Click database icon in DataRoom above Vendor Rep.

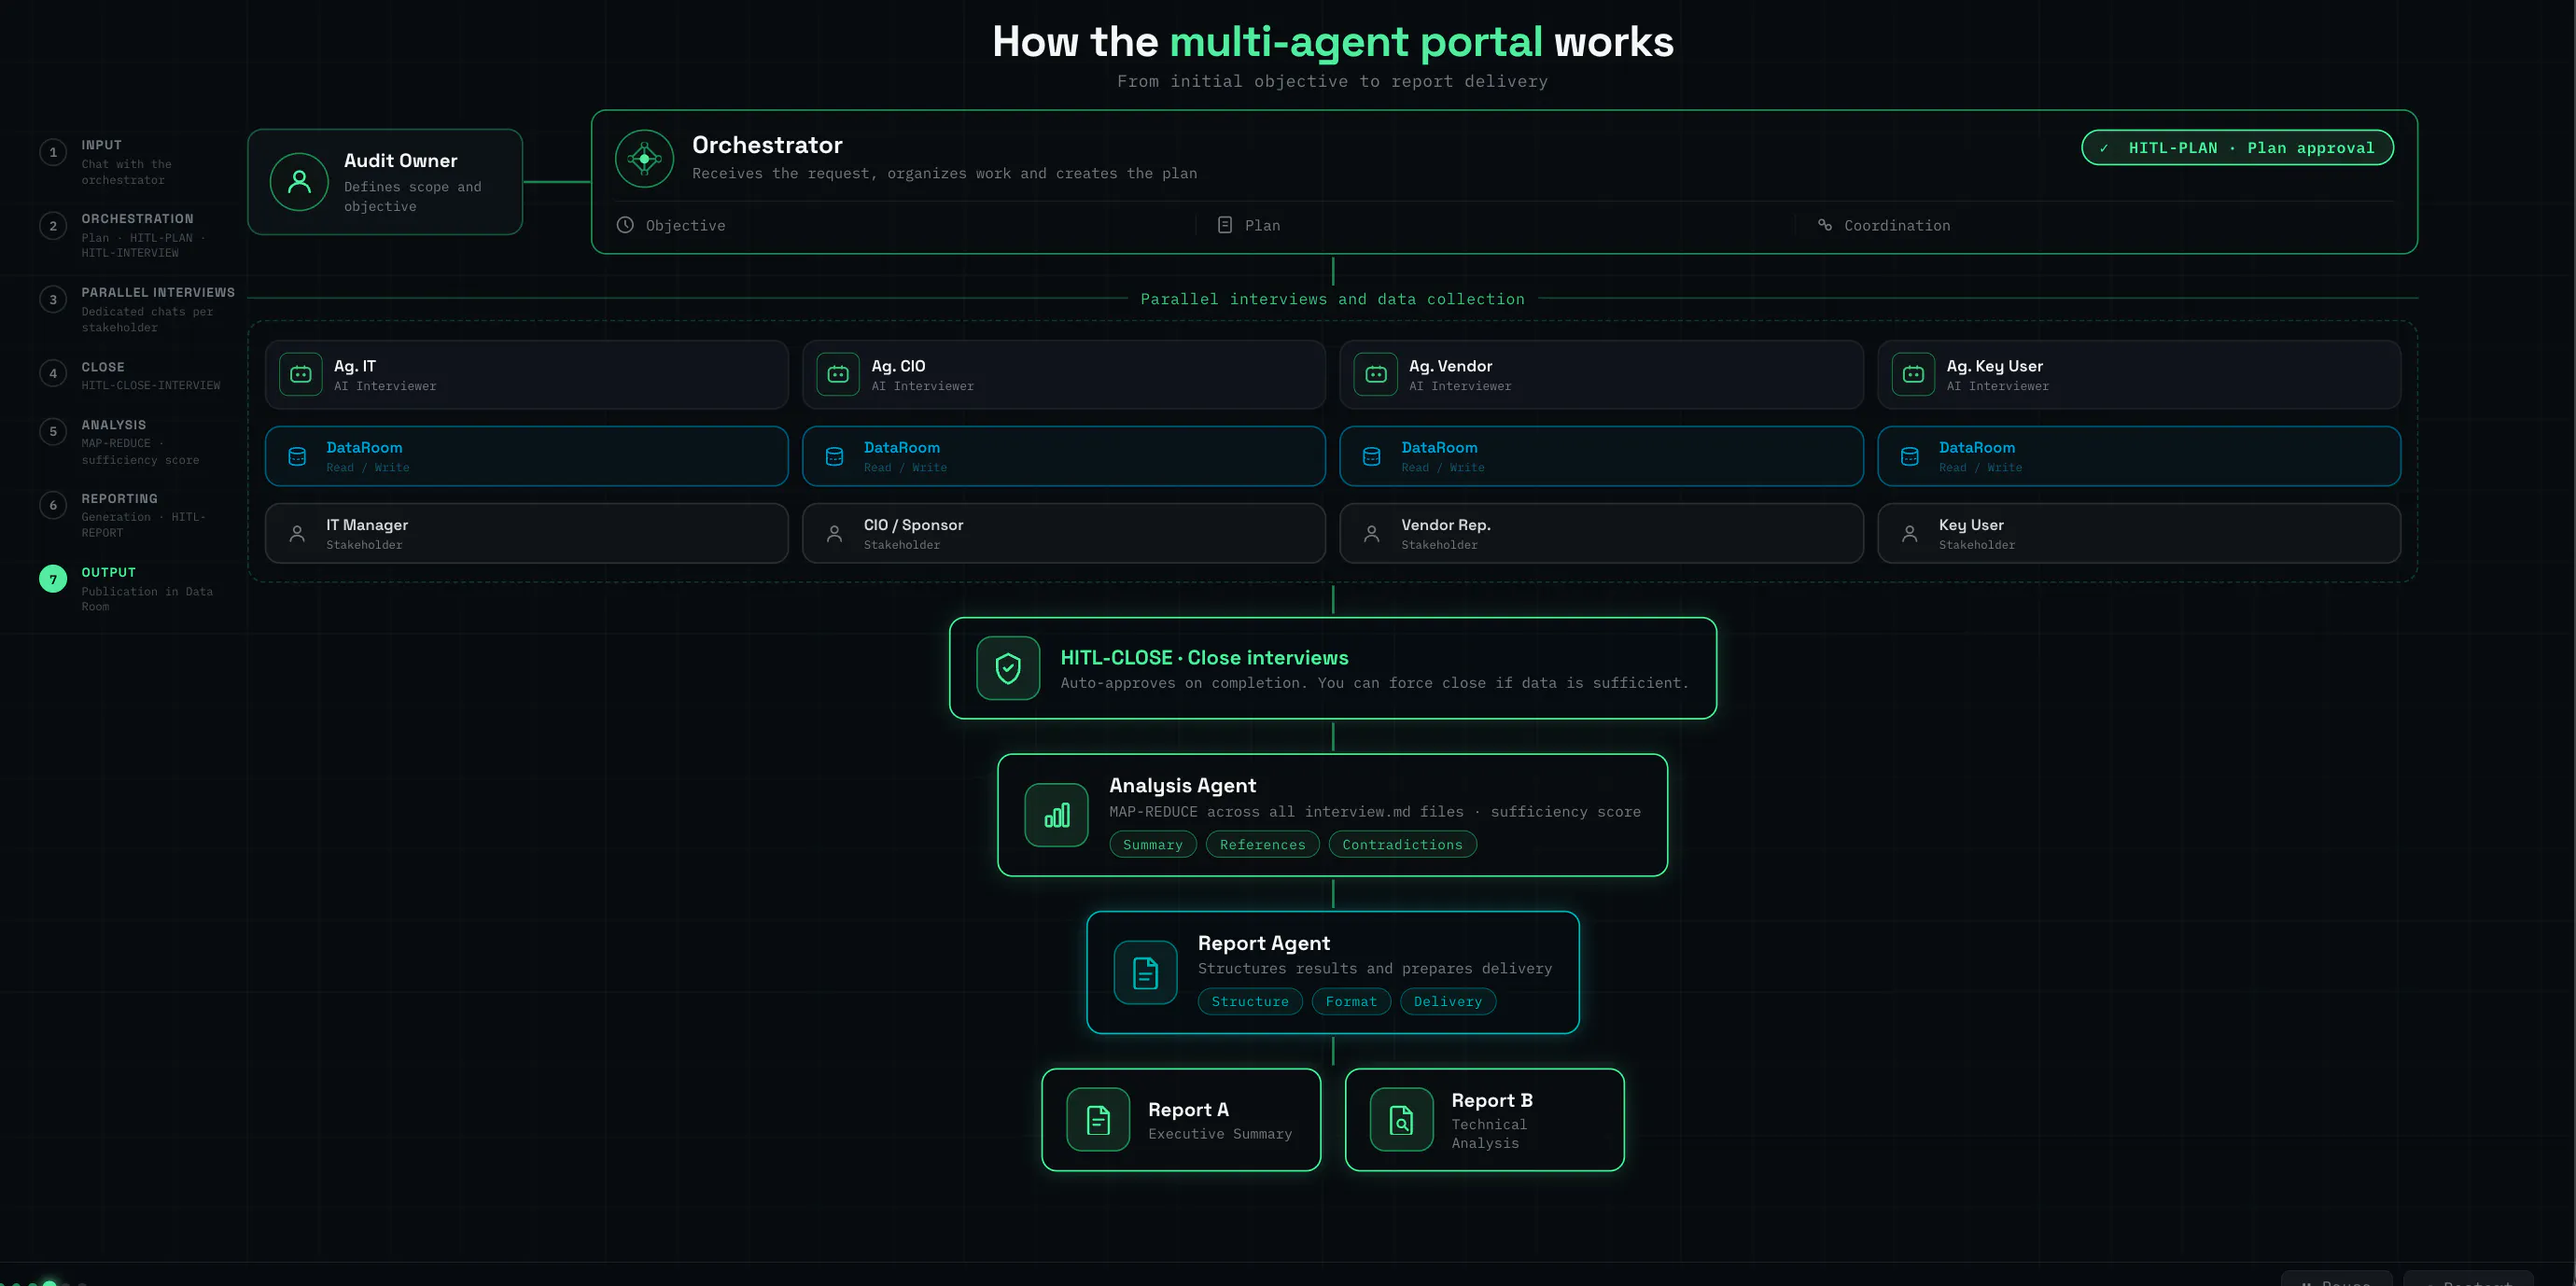1372,456
